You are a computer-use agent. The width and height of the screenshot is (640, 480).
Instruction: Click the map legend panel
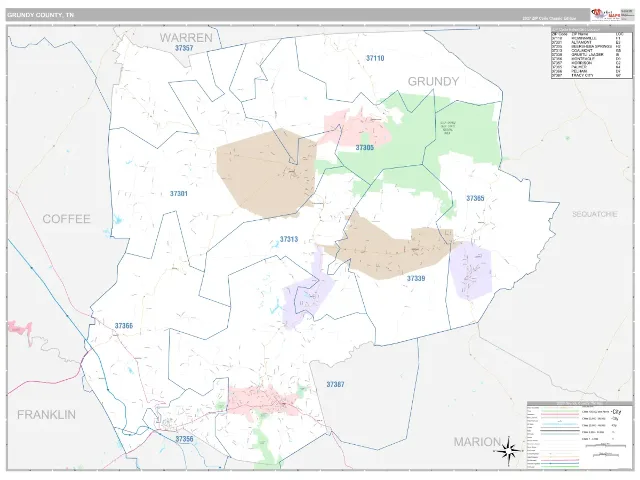click(x=580, y=436)
